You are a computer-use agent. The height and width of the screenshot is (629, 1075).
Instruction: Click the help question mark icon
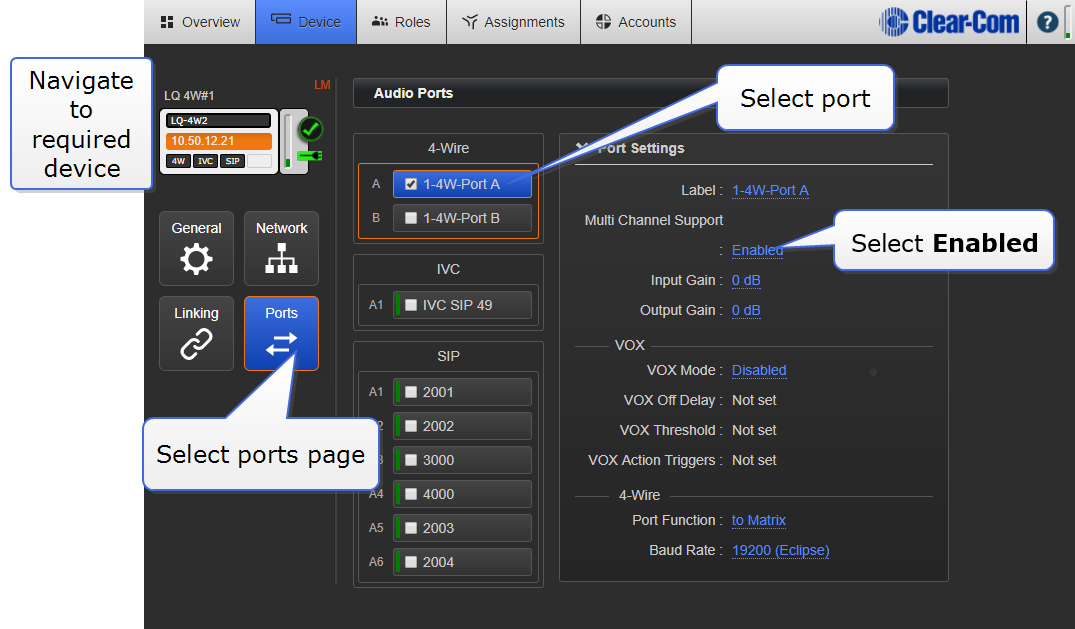[x=1047, y=22]
